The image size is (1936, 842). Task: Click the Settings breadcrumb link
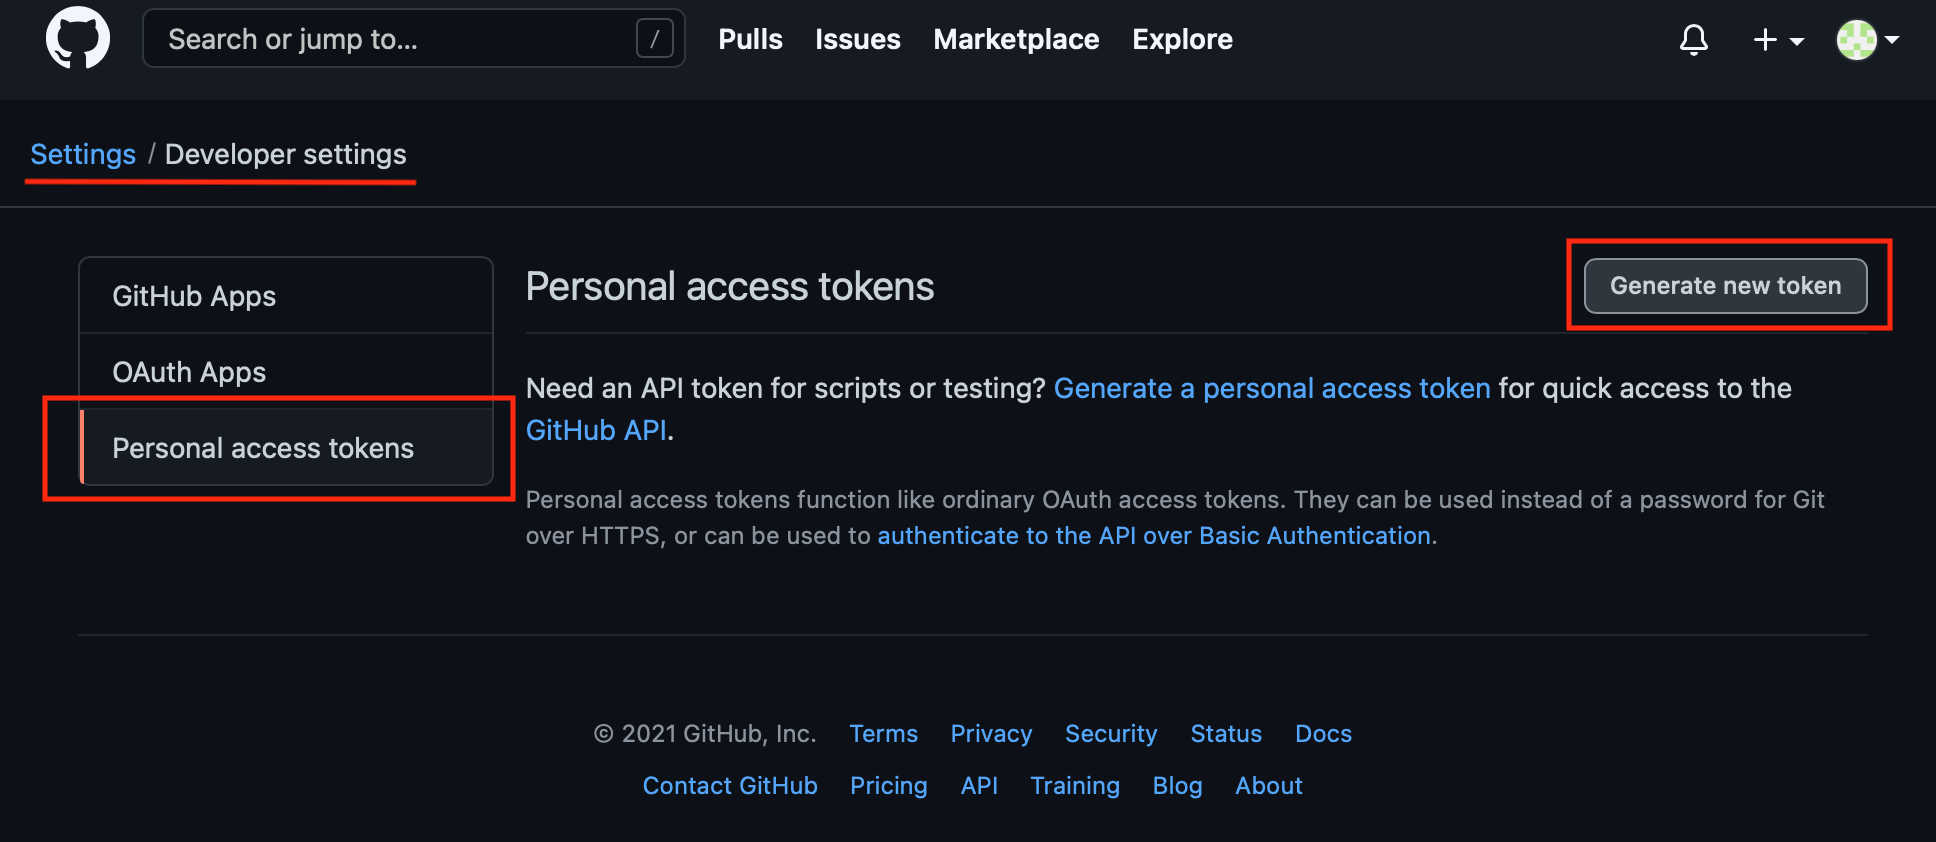click(x=83, y=154)
